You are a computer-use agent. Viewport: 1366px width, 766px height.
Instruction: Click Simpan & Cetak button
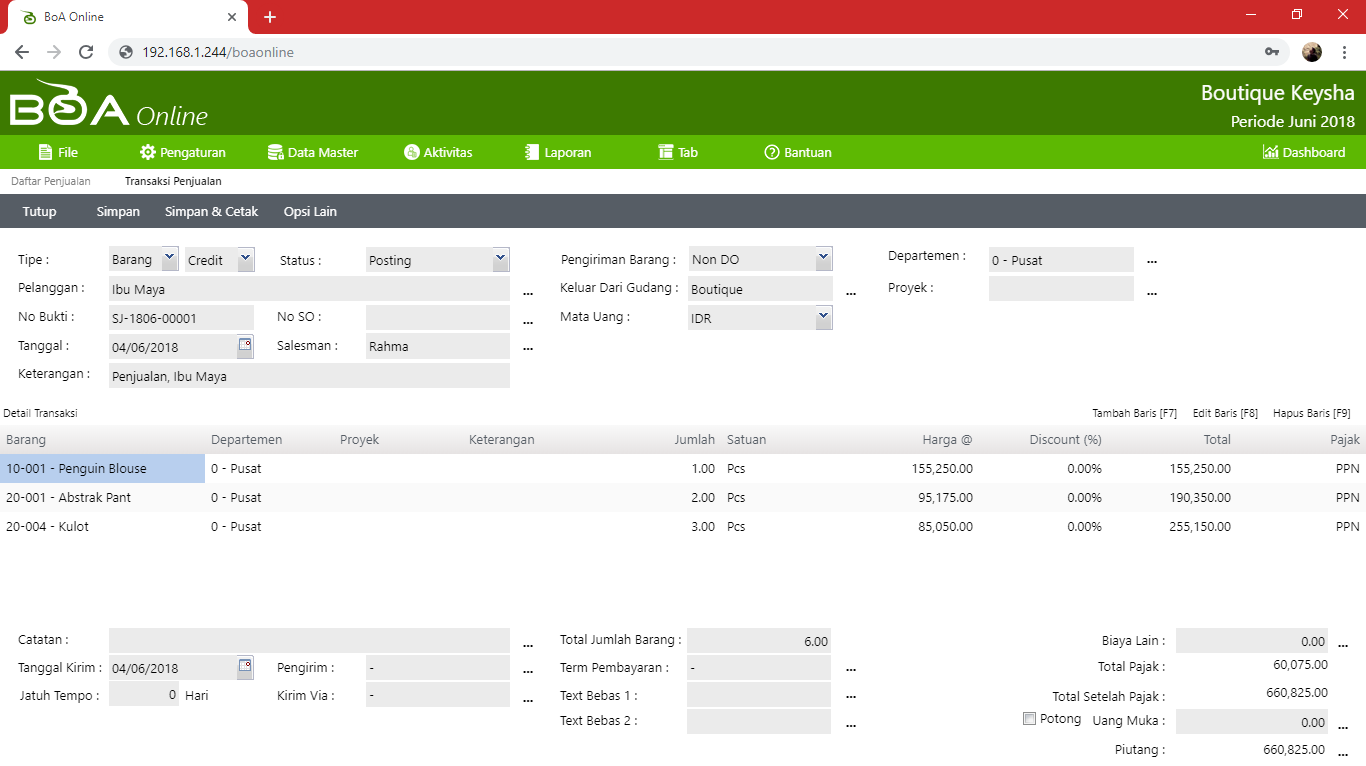click(x=211, y=212)
